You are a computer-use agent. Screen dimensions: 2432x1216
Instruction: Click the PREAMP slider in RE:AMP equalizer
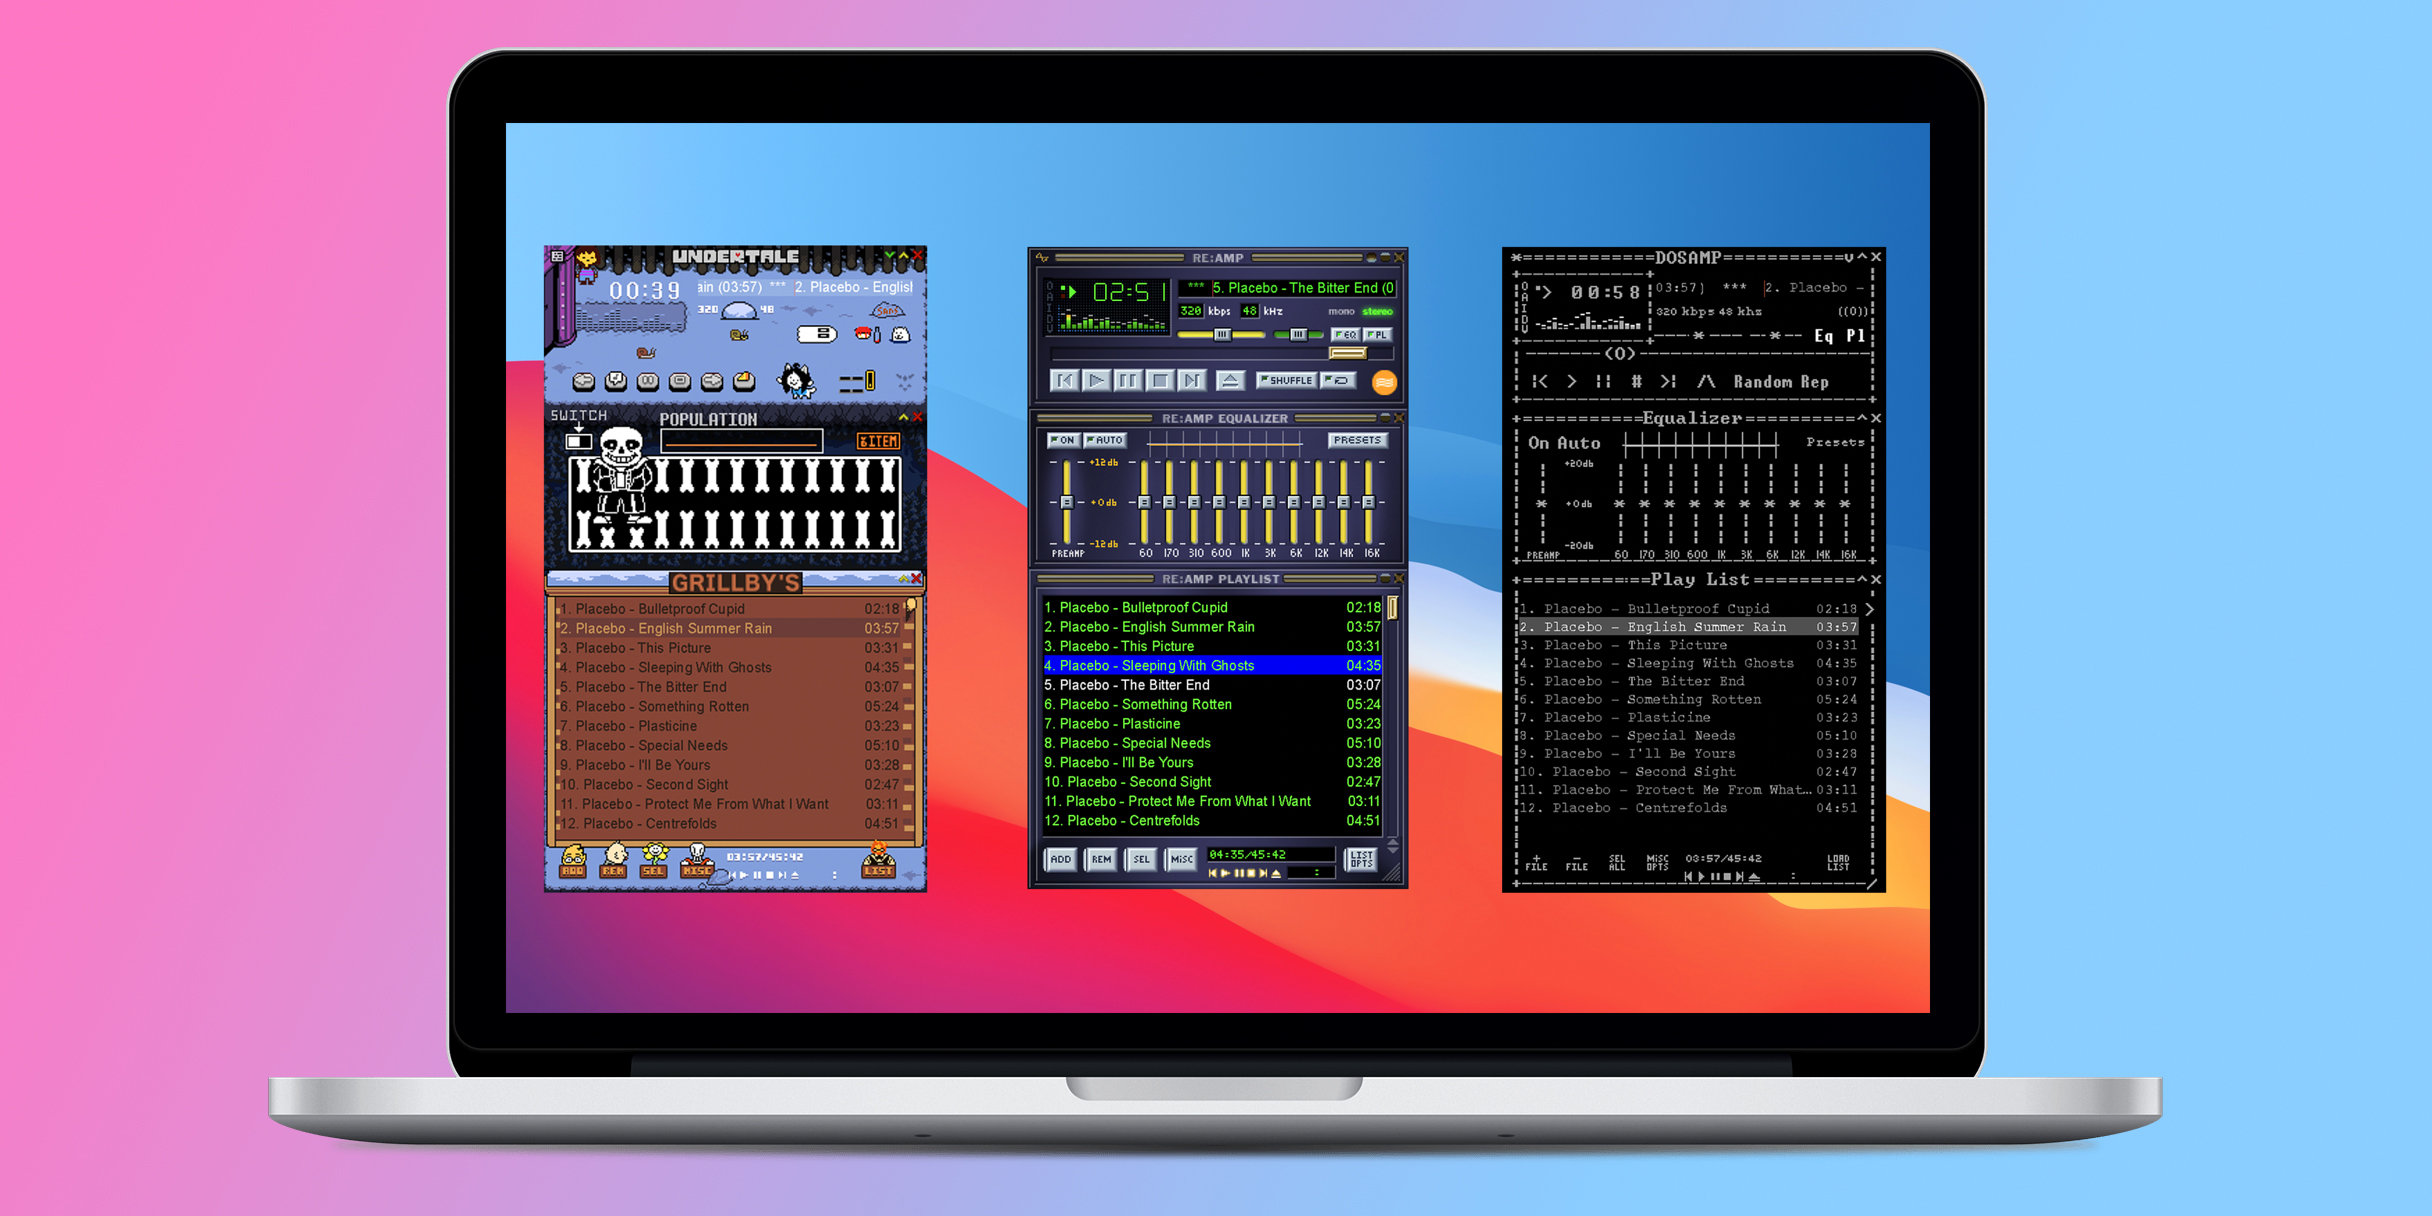point(1067,502)
